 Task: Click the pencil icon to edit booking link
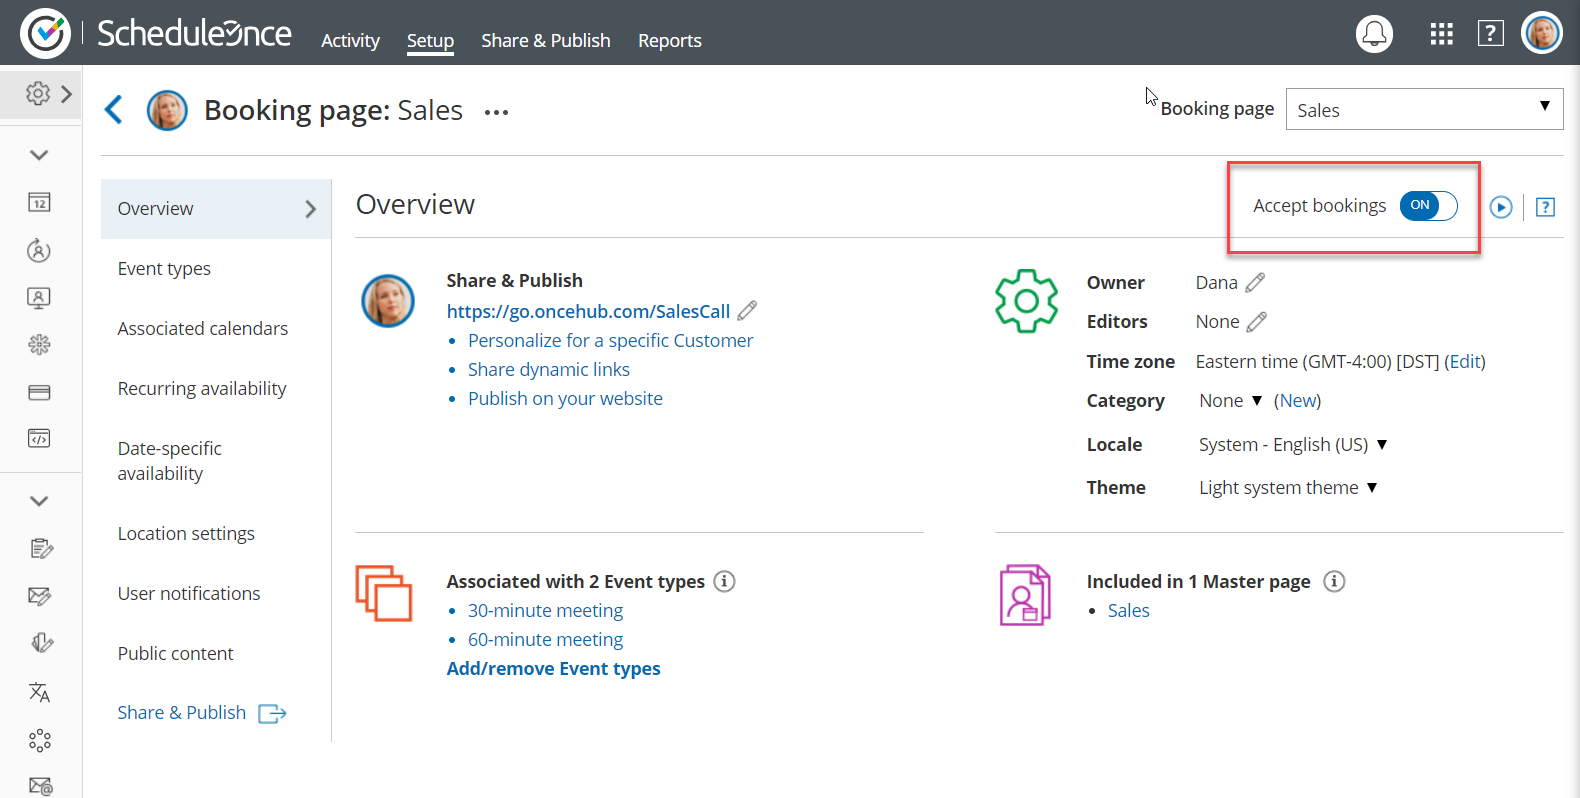[747, 311]
